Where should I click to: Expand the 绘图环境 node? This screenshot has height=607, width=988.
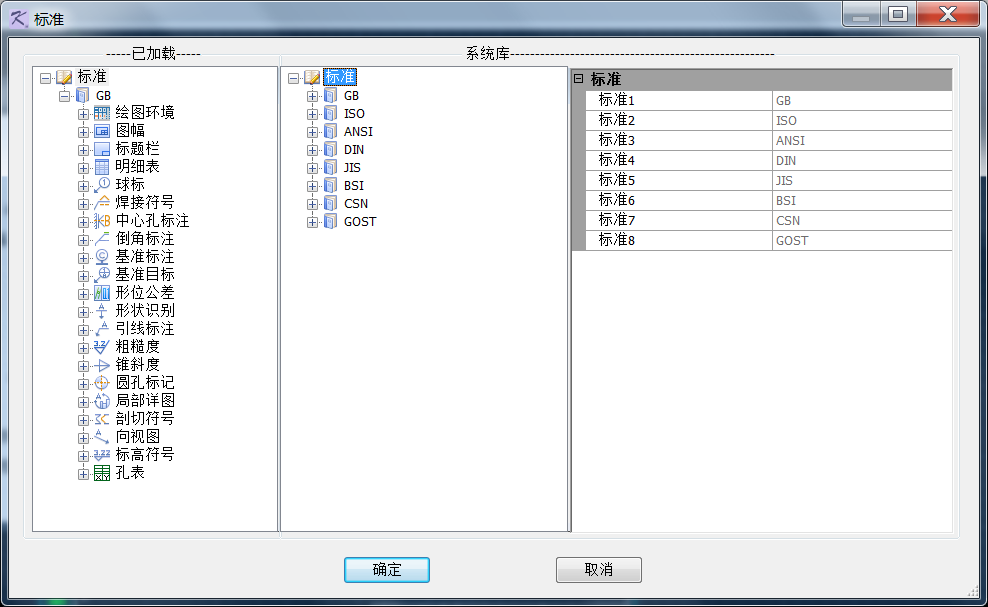pos(83,115)
